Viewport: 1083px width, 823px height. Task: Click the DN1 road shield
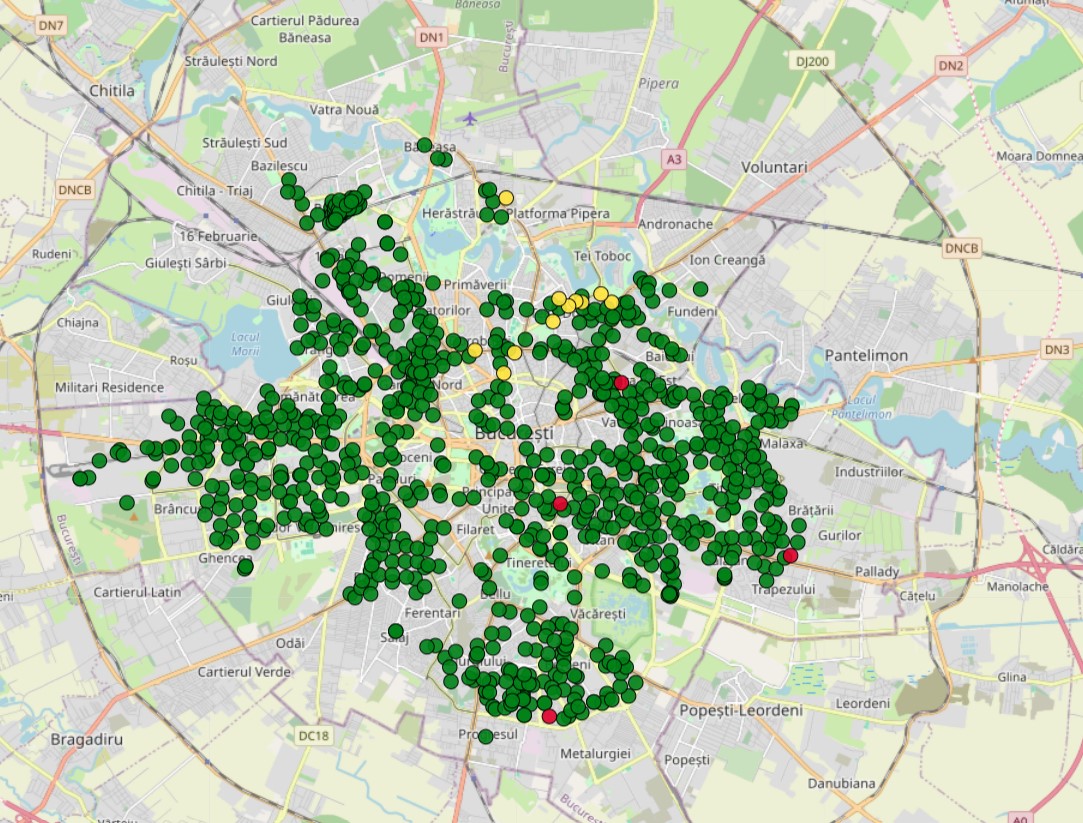pyautogui.click(x=432, y=37)
